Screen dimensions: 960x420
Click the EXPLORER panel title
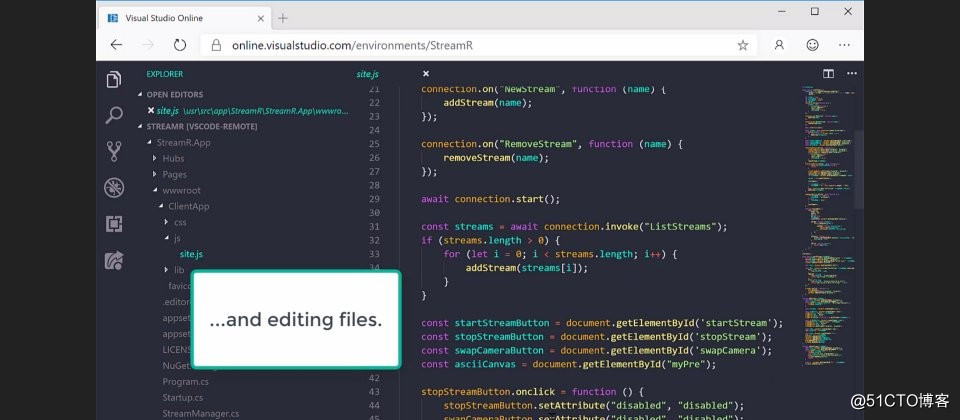[x=164, y=74]
